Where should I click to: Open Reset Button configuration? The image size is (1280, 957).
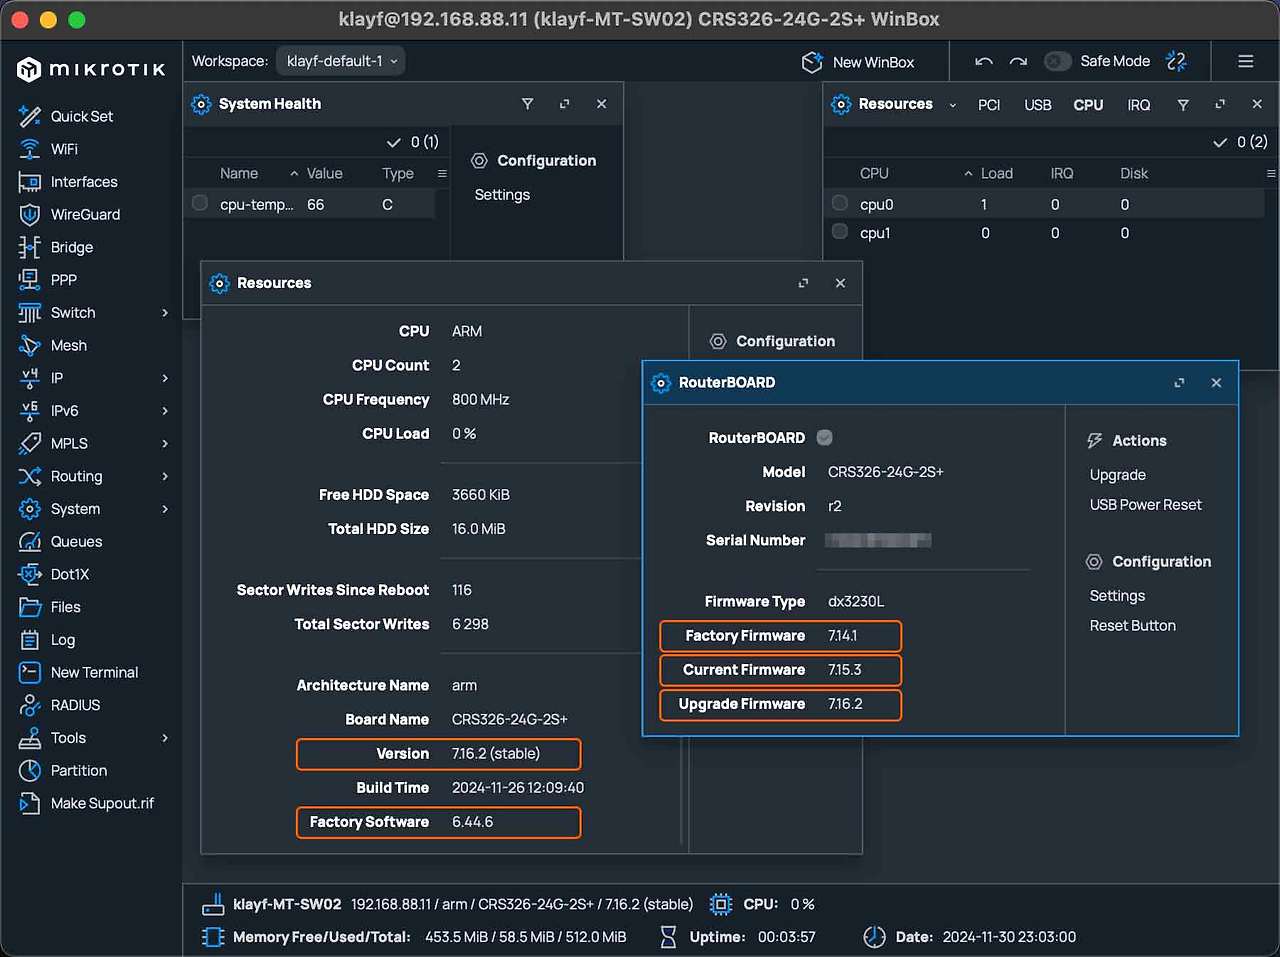[x=1133, y=626]
